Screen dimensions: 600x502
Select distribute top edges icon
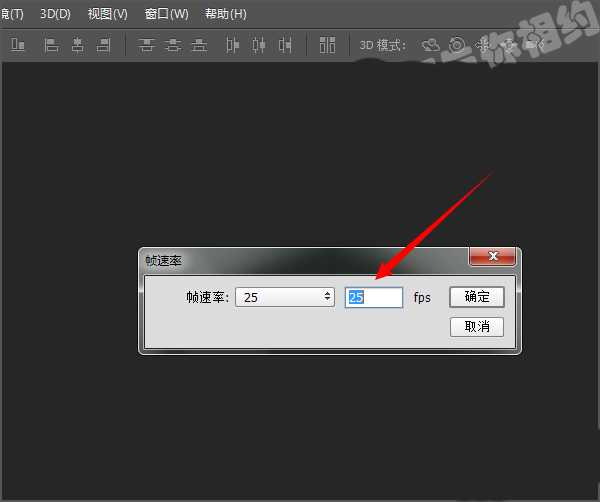click(x=147, y=45)
